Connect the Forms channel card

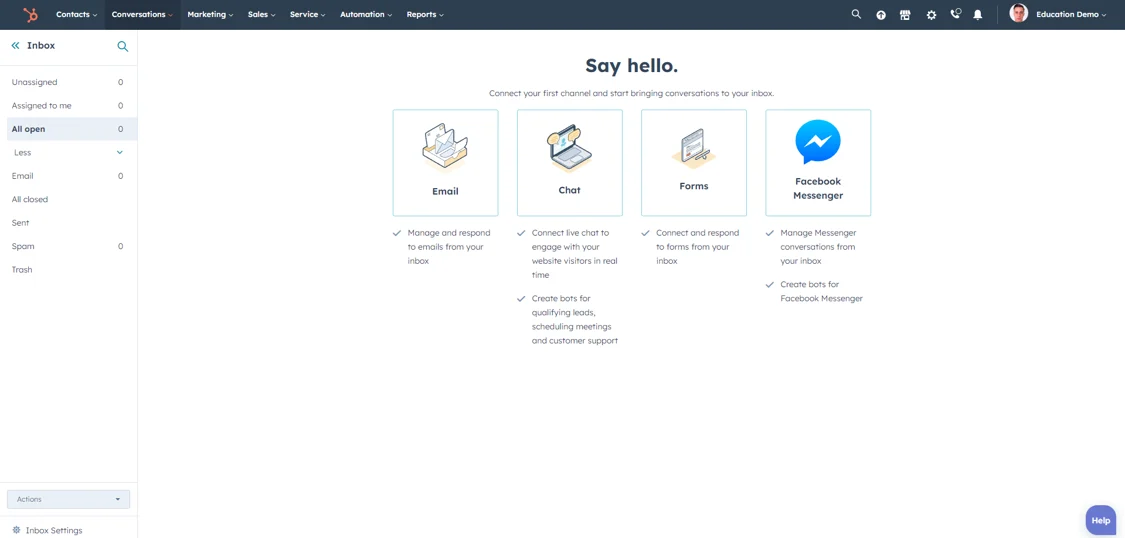click(x=694, y=163)
